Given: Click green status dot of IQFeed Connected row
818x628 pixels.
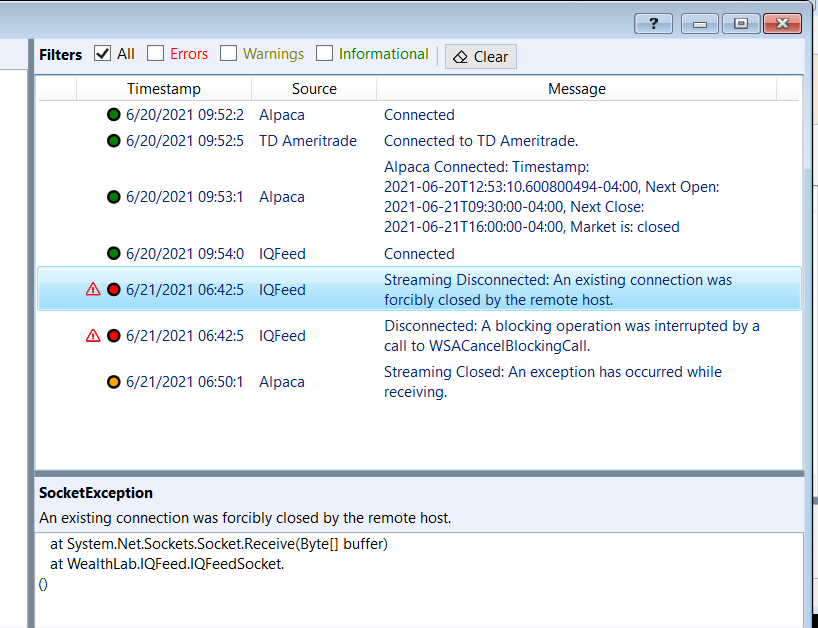Looking at the screenshot, I should 114,253.
